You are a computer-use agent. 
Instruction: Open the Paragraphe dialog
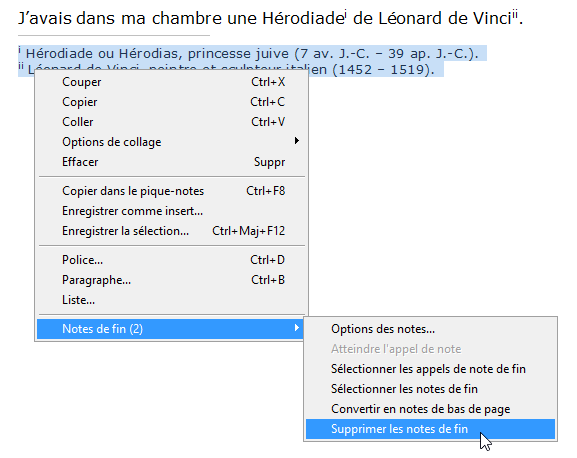(x=172, y=280)
